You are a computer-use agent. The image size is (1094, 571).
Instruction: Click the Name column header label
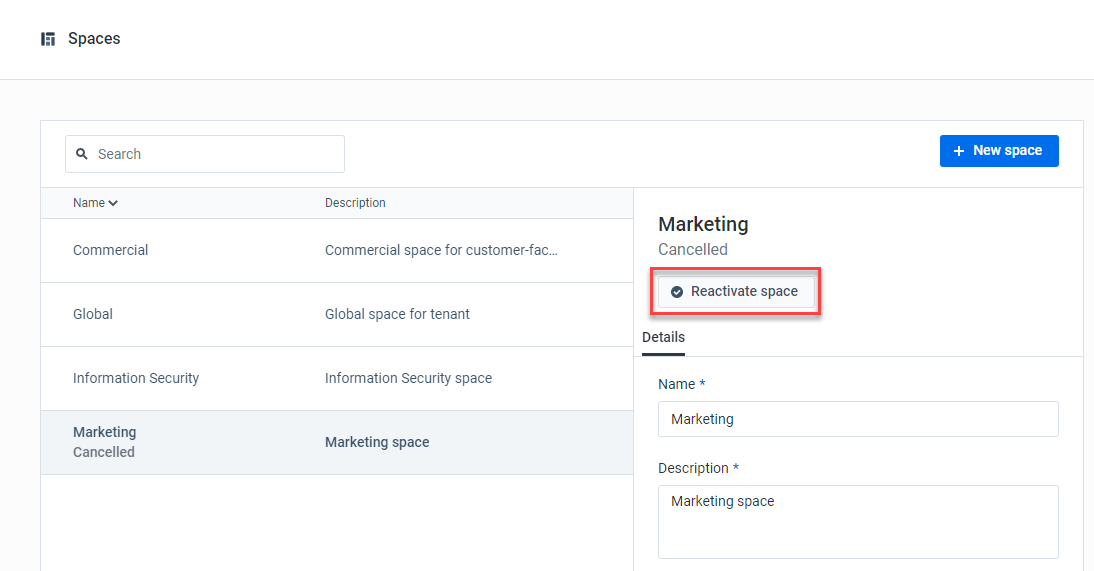click(89, 203)
